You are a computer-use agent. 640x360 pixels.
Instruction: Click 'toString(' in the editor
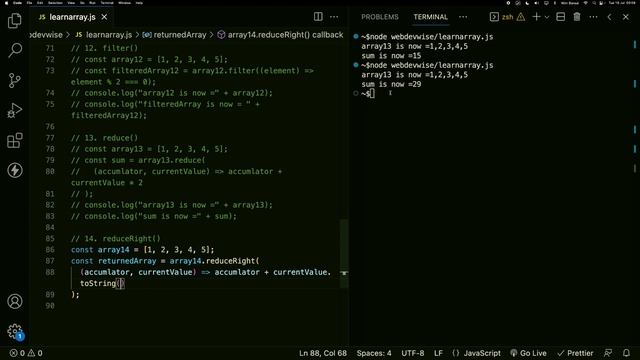(x=100, y=283)
